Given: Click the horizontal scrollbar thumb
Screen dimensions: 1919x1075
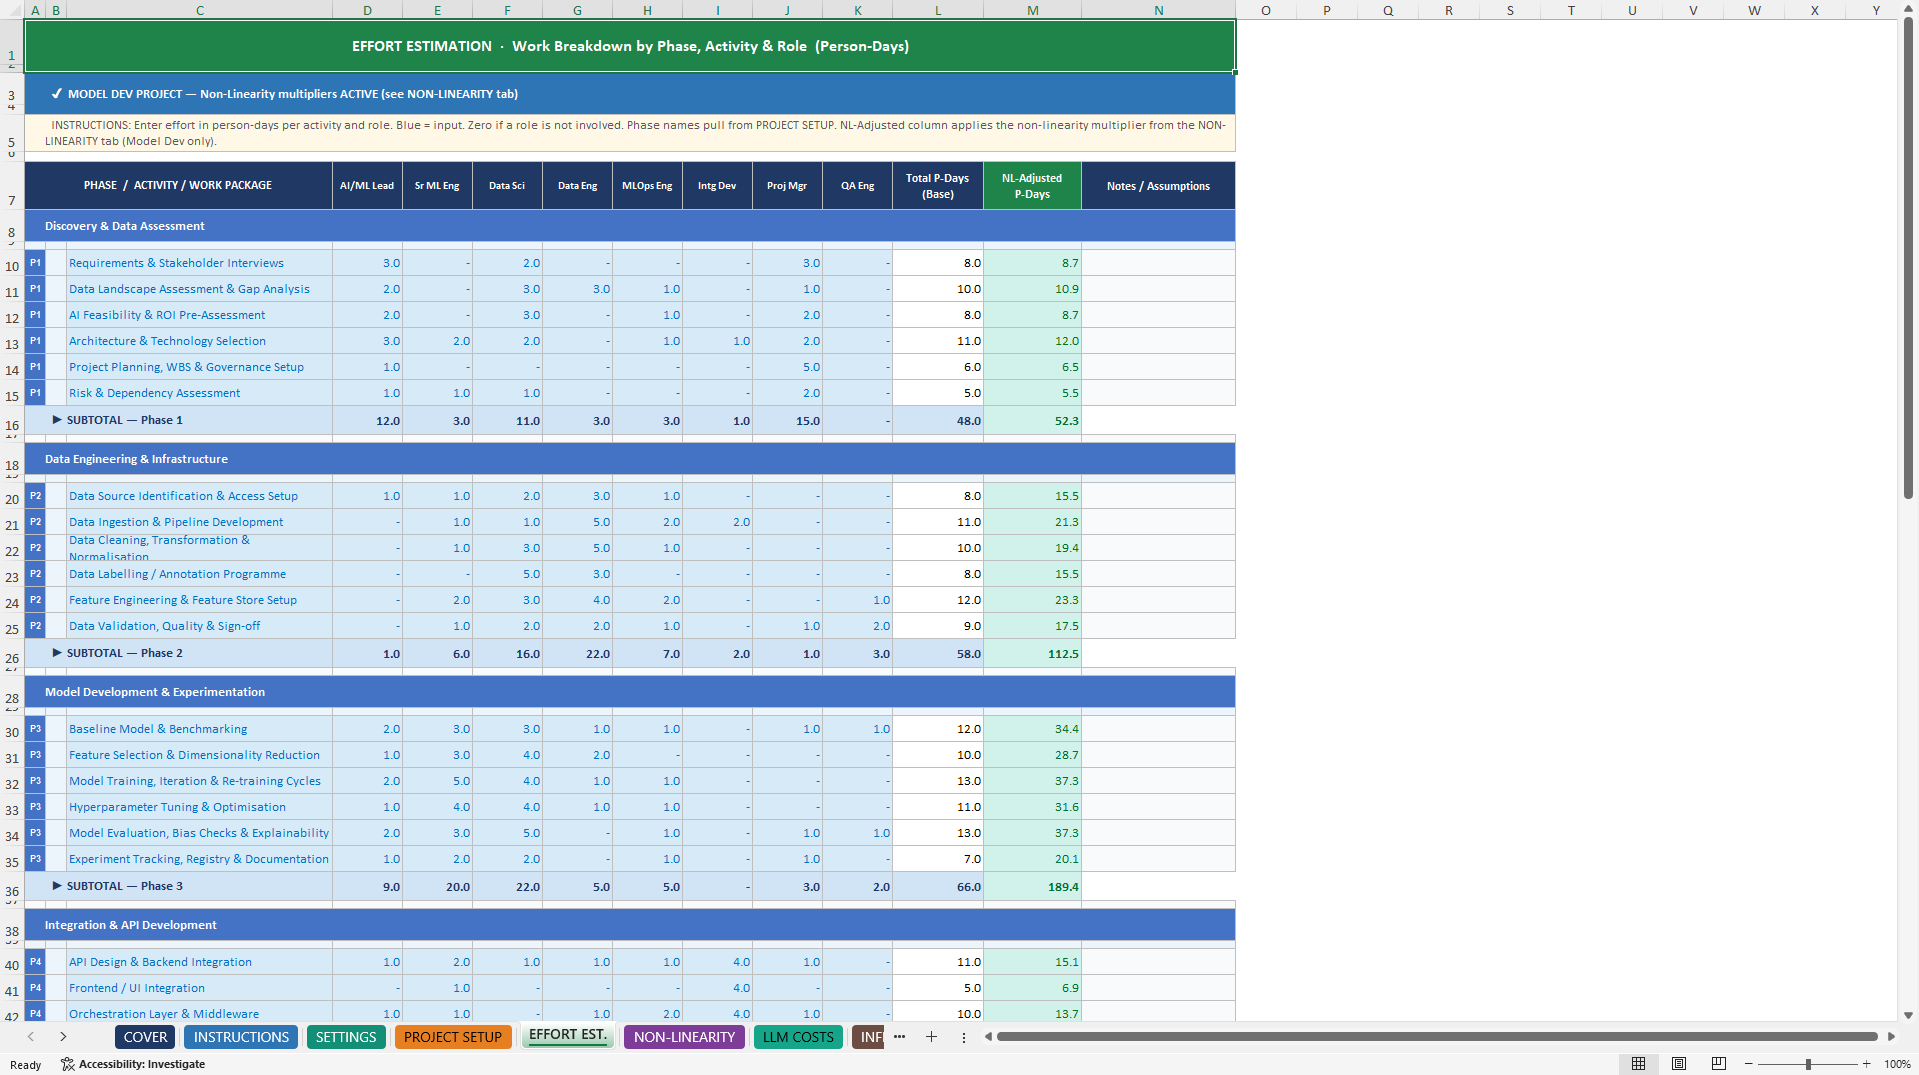Looking at the screenshot, I should [x=1437, y=1037].
